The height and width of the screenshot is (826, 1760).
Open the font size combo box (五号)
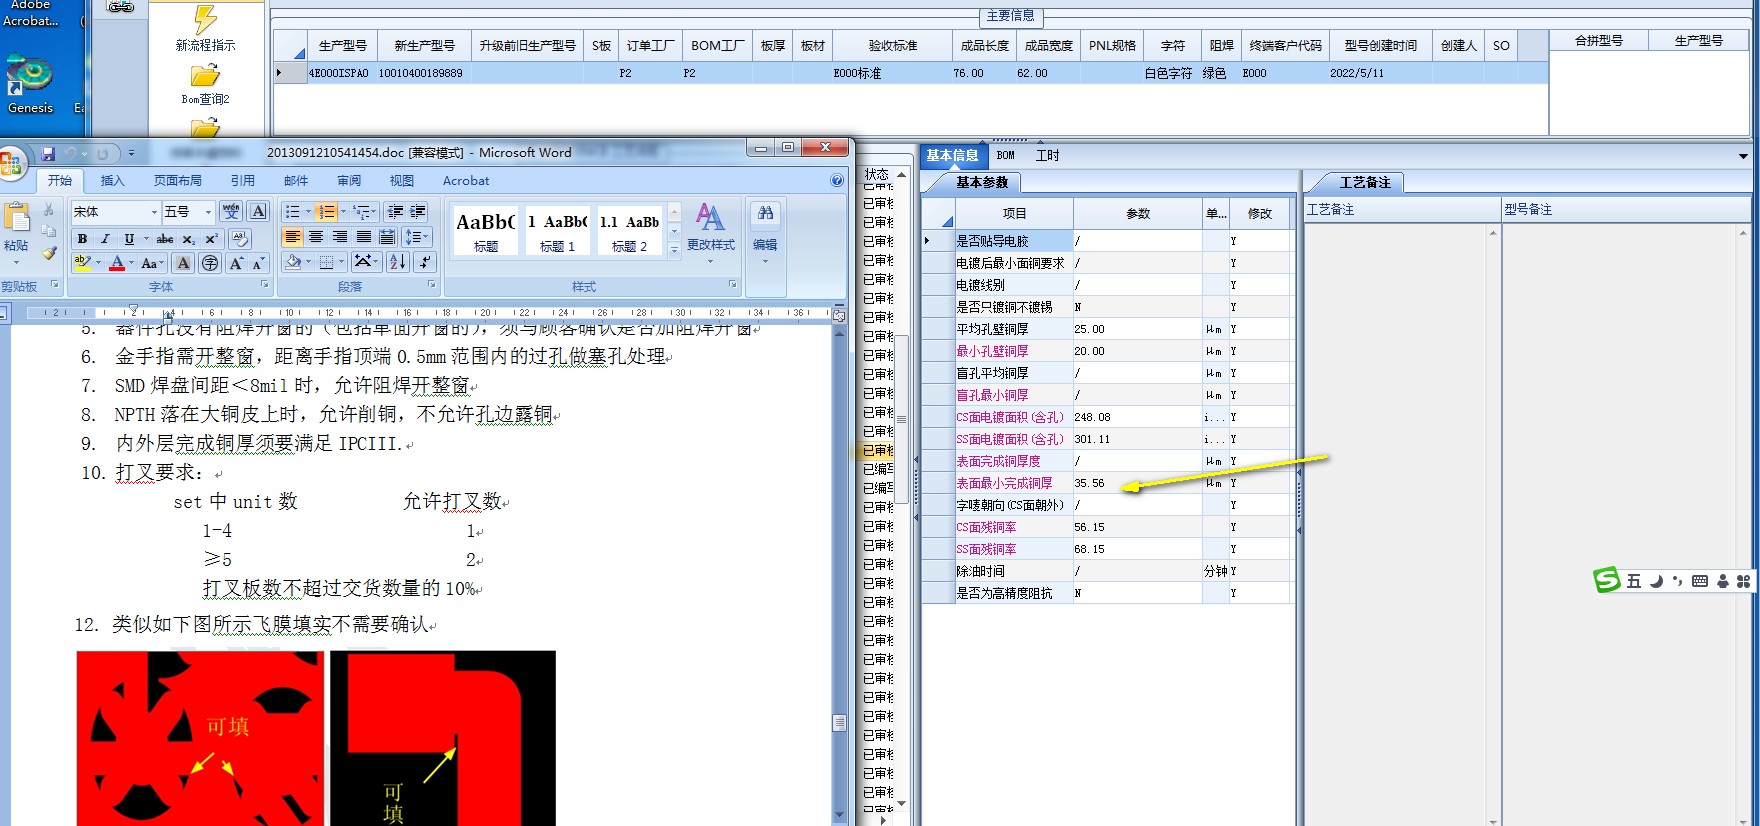(188, 212)
